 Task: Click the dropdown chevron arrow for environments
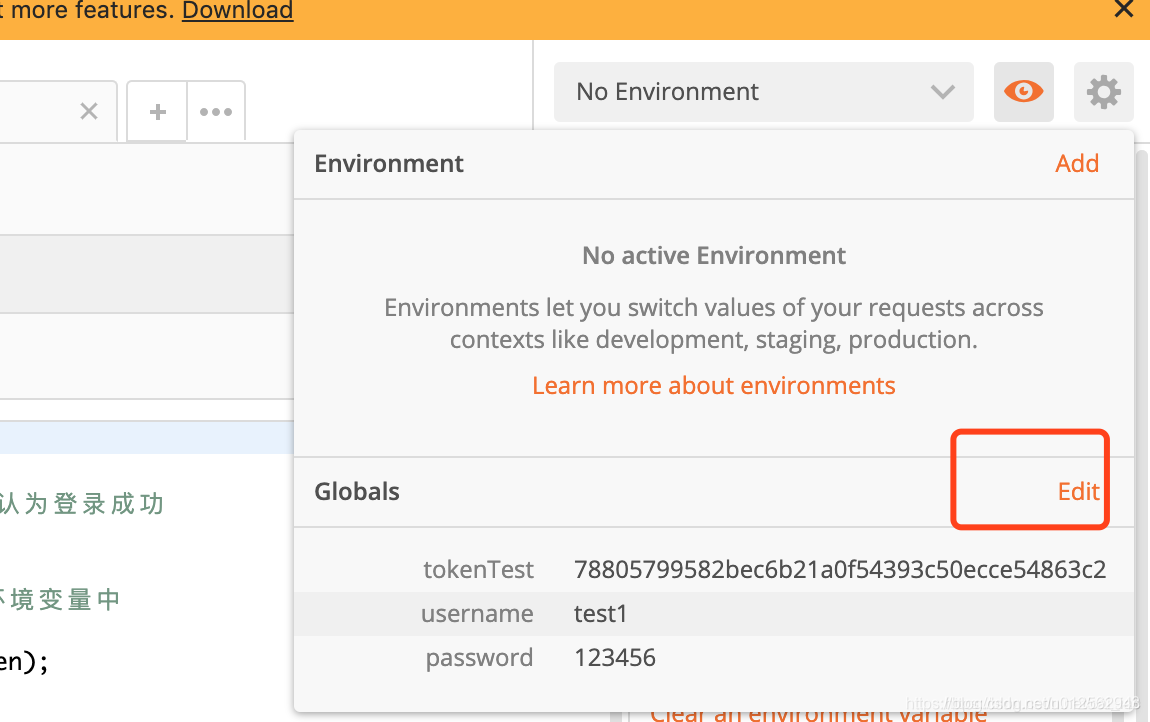tap(942, 92)
